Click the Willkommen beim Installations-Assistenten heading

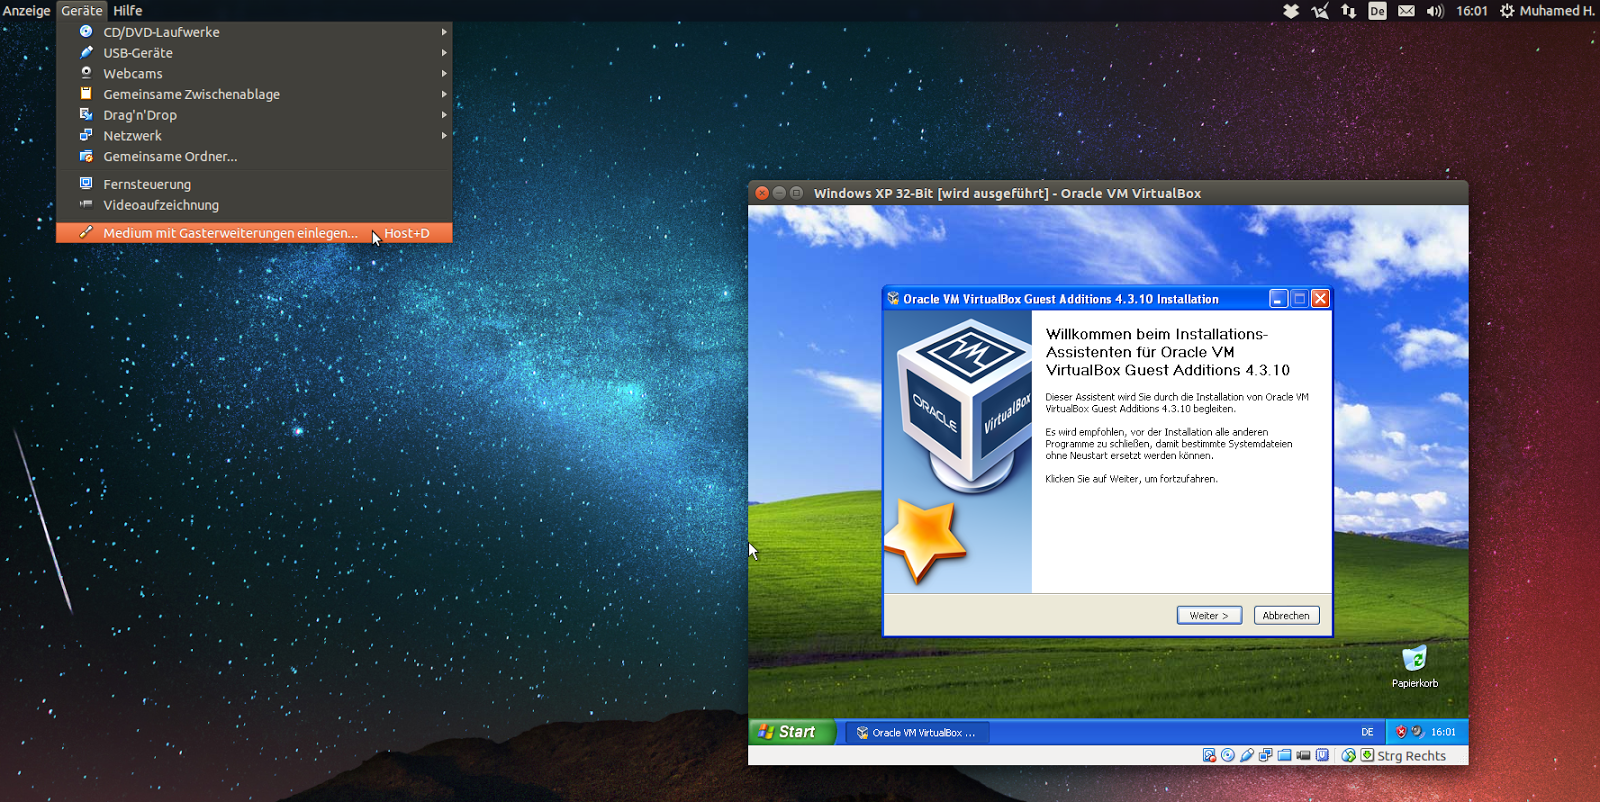click(1168, 352)
